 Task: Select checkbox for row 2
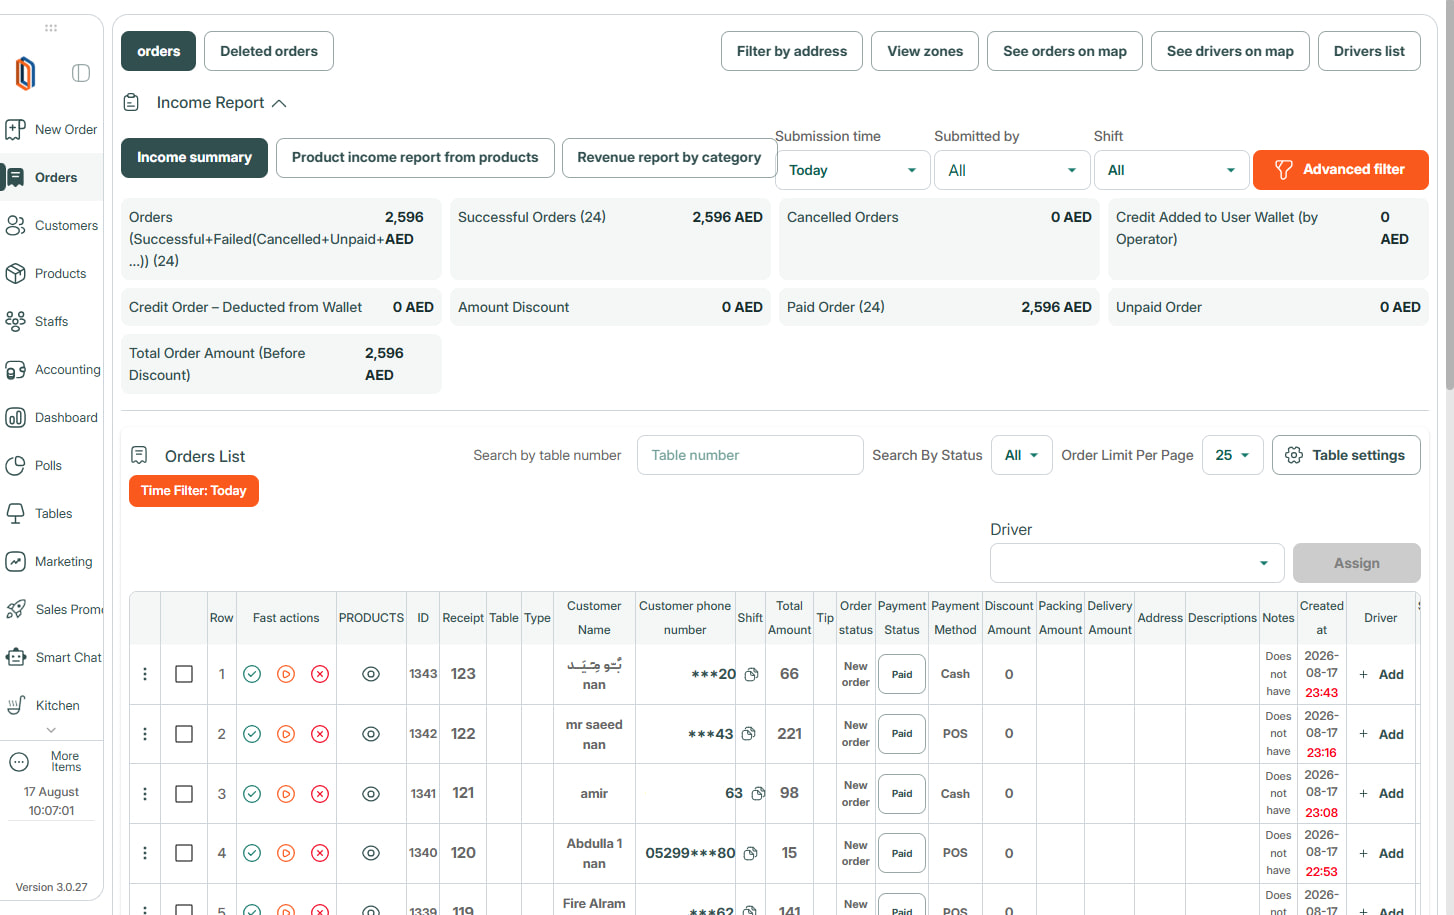(184, 734)
